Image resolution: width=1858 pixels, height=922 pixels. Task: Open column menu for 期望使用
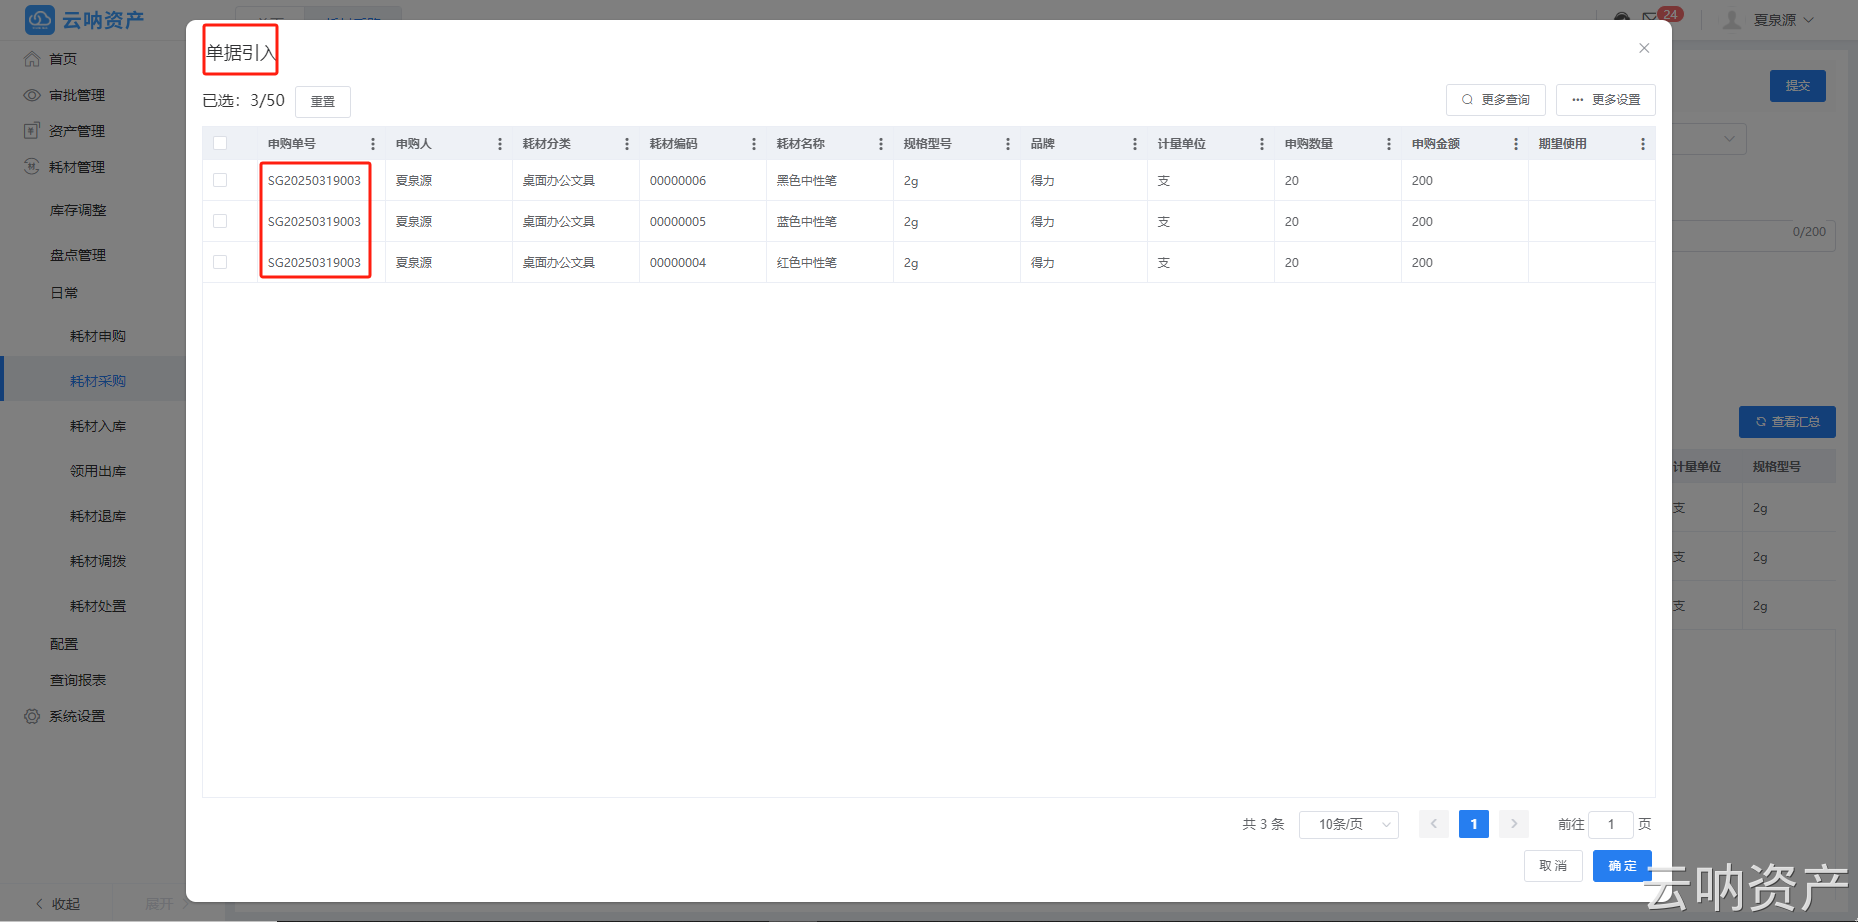(1643, 144)
